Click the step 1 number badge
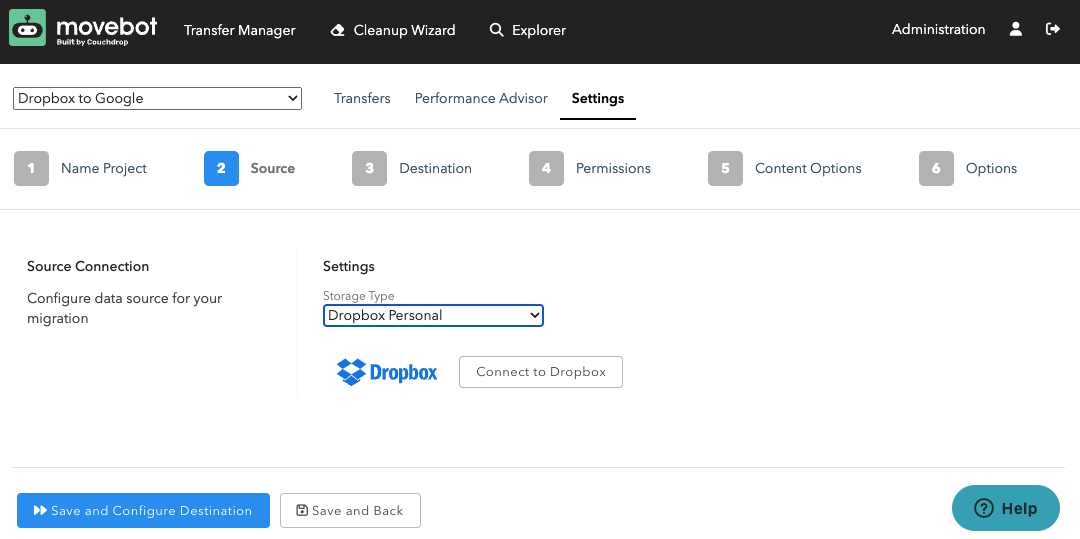Screen dimensions: 1080x539 pos(31,169)
